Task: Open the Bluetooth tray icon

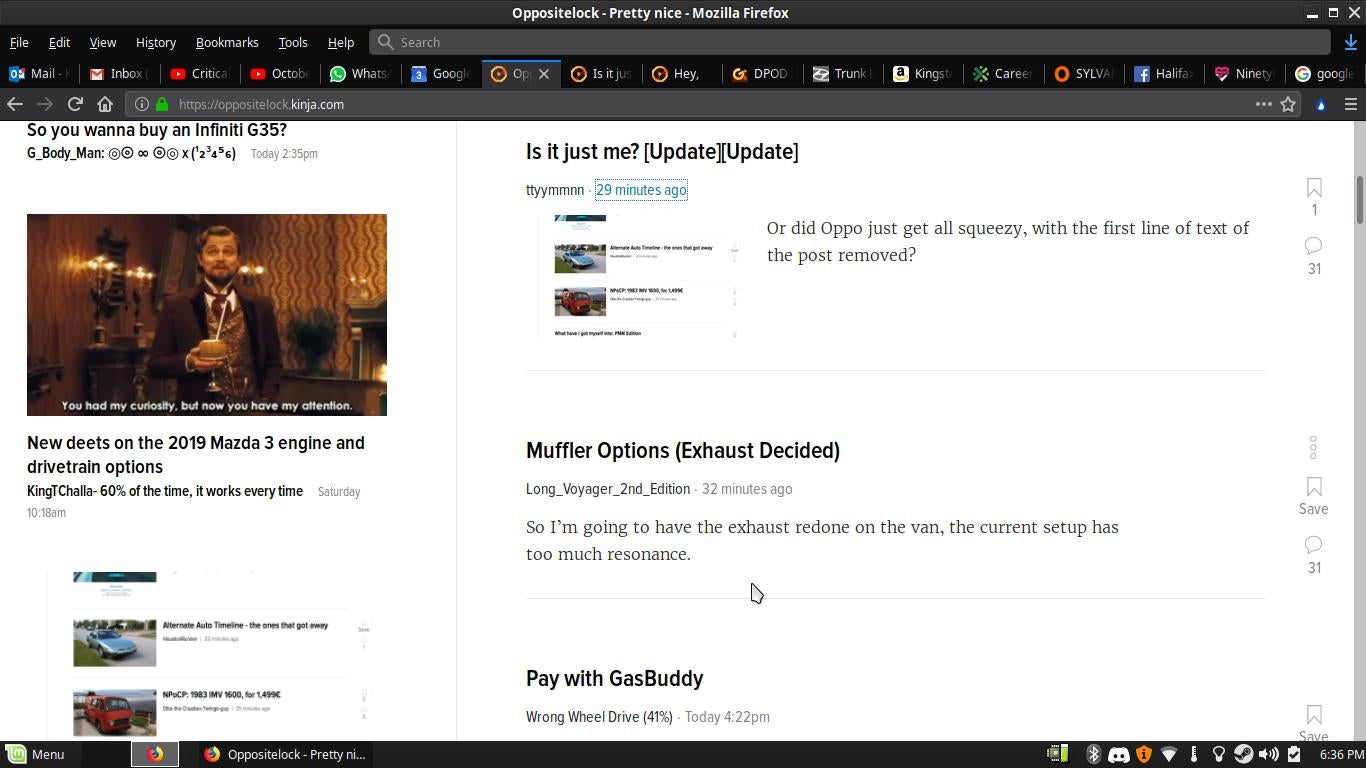Action: pyautogui.click(x=1094, y=754)
